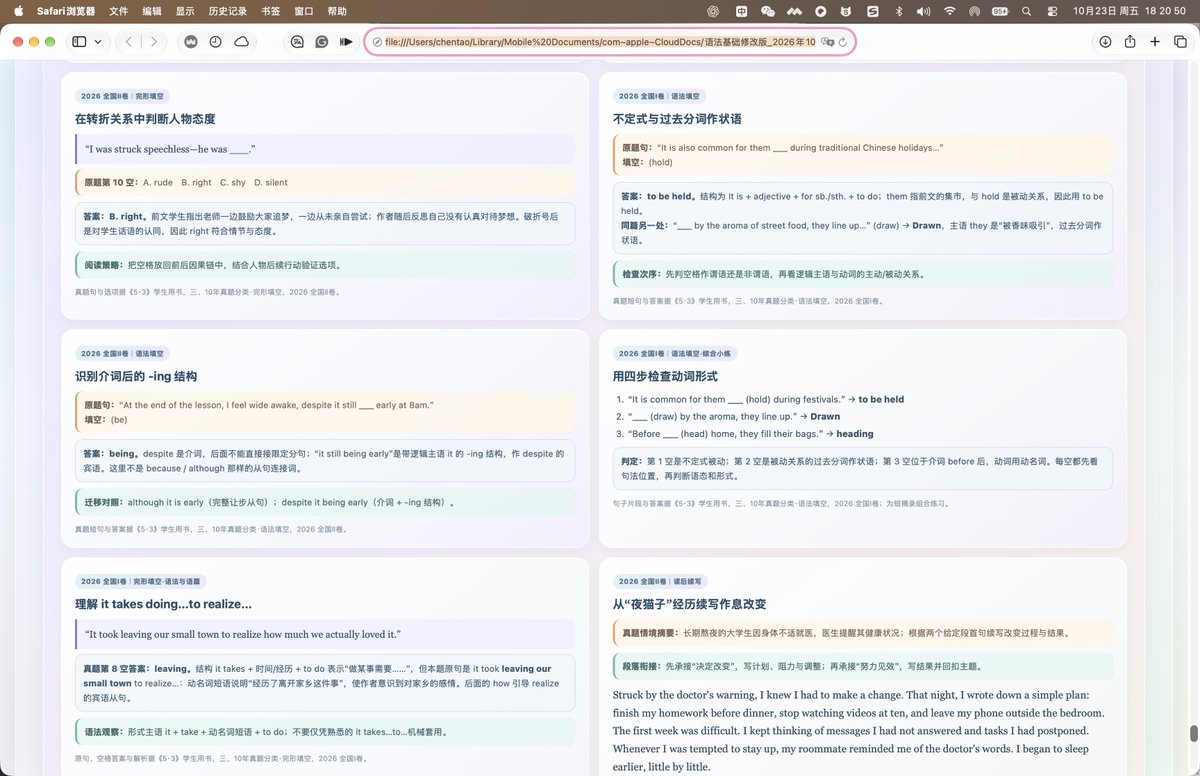The width and height of the screenshot is (1200, 776).
Task: Show the tab overview
Action: 1180,42
